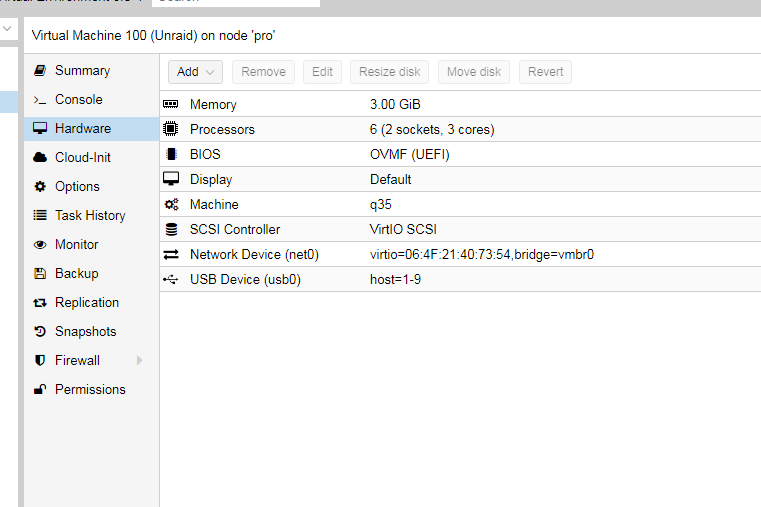Click the Remove button
Screen dimensions: 761x507
pos(264,72)
